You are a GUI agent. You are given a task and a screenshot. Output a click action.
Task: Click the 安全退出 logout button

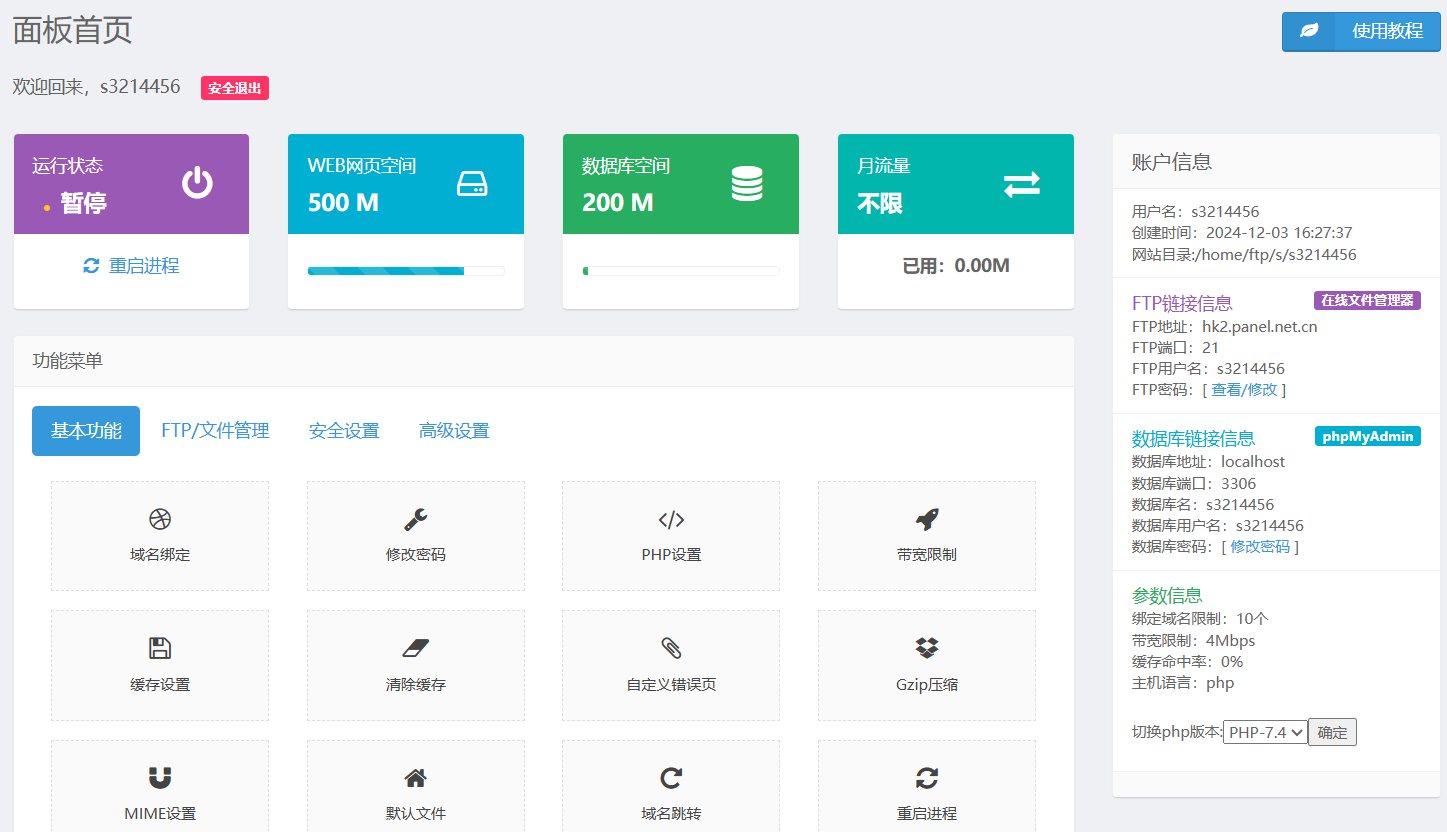tap(235, 88)
